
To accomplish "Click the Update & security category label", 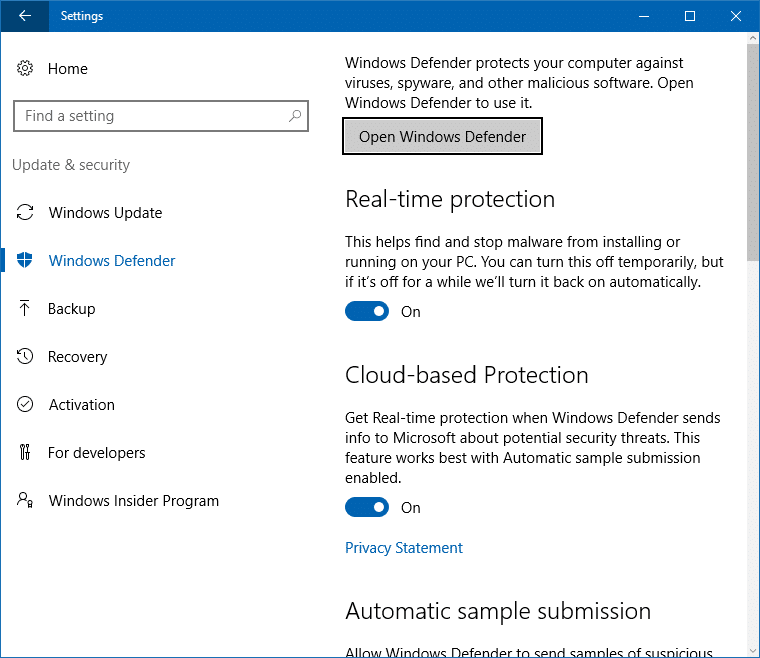I will [x=71, y=165].
